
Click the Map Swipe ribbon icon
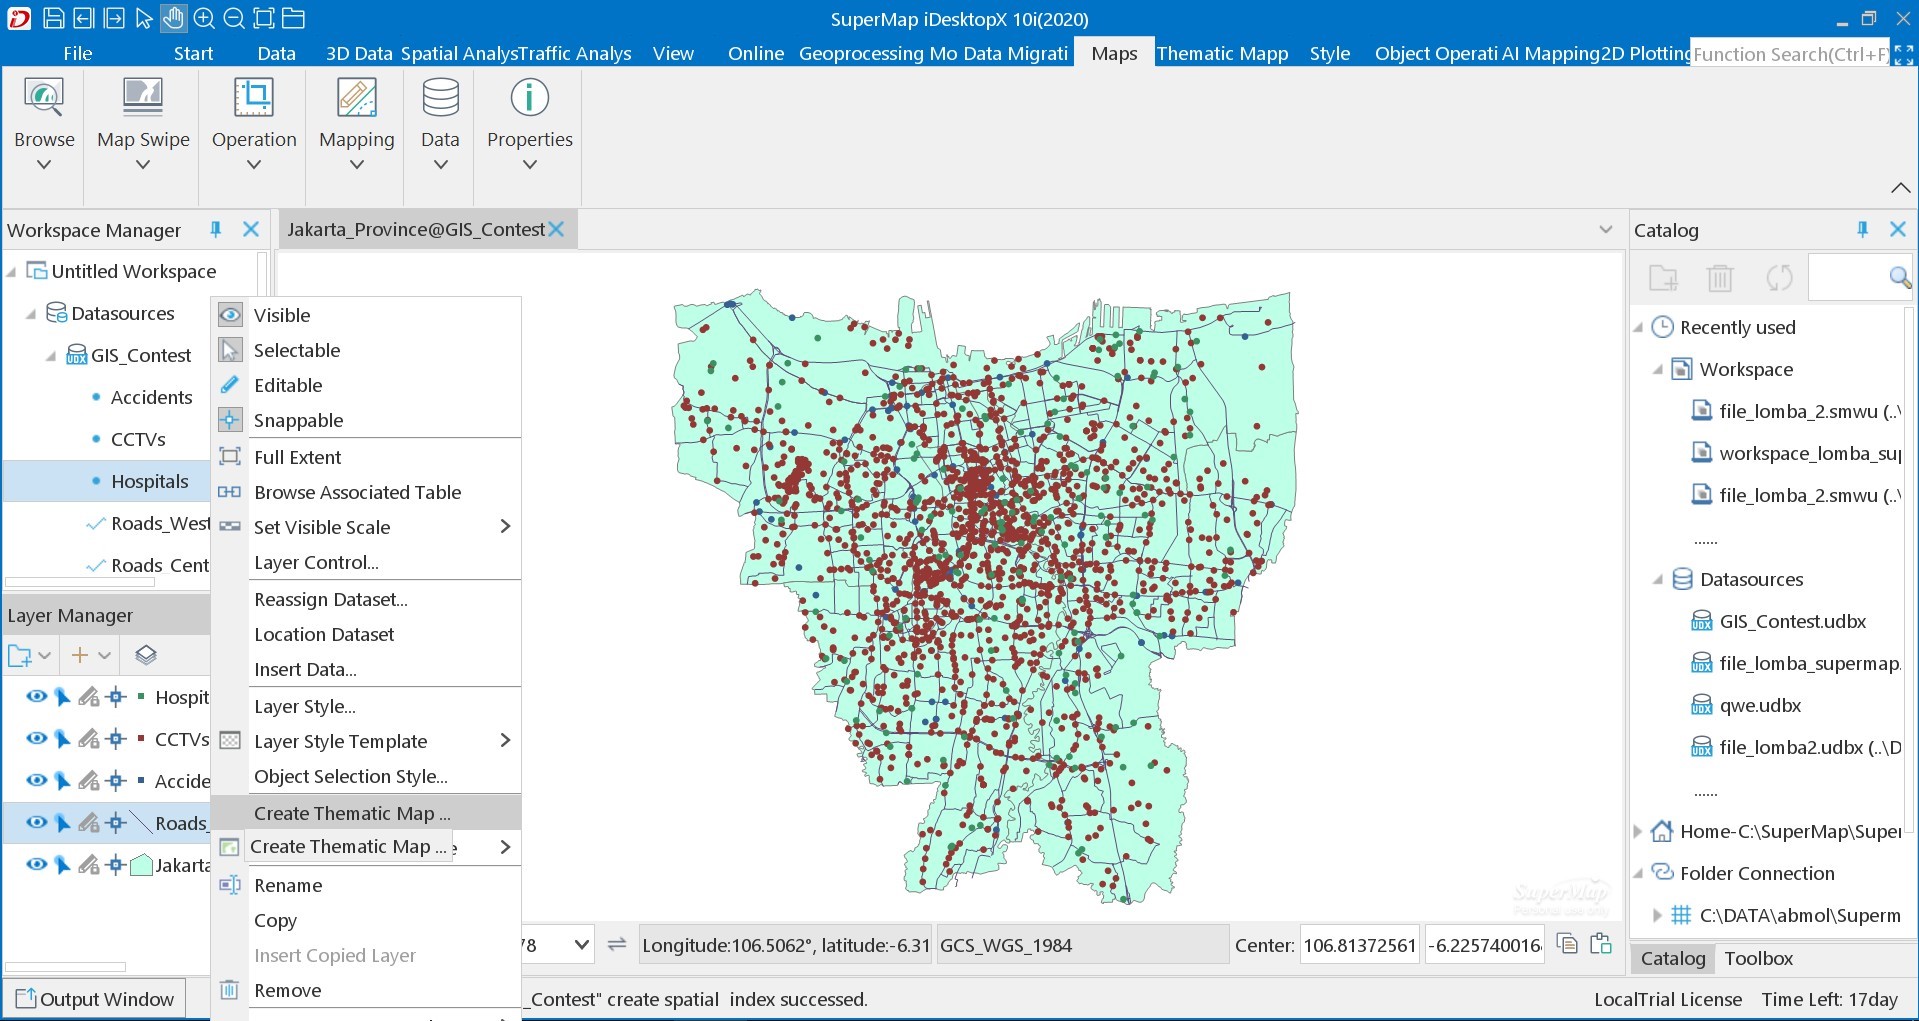(x=143, y=98)
